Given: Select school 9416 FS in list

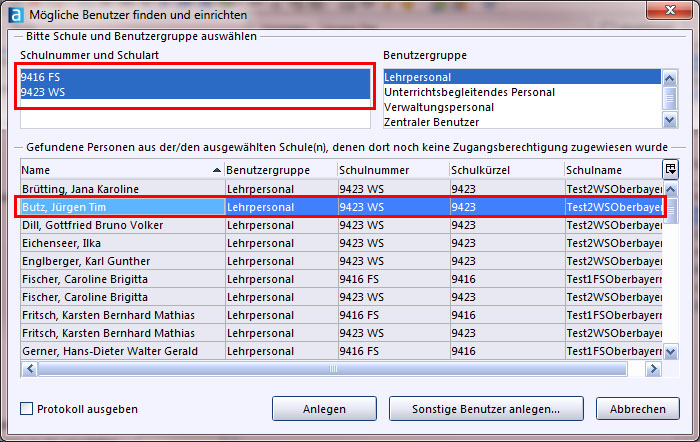Looking at the screenshot, I should 195,77.
